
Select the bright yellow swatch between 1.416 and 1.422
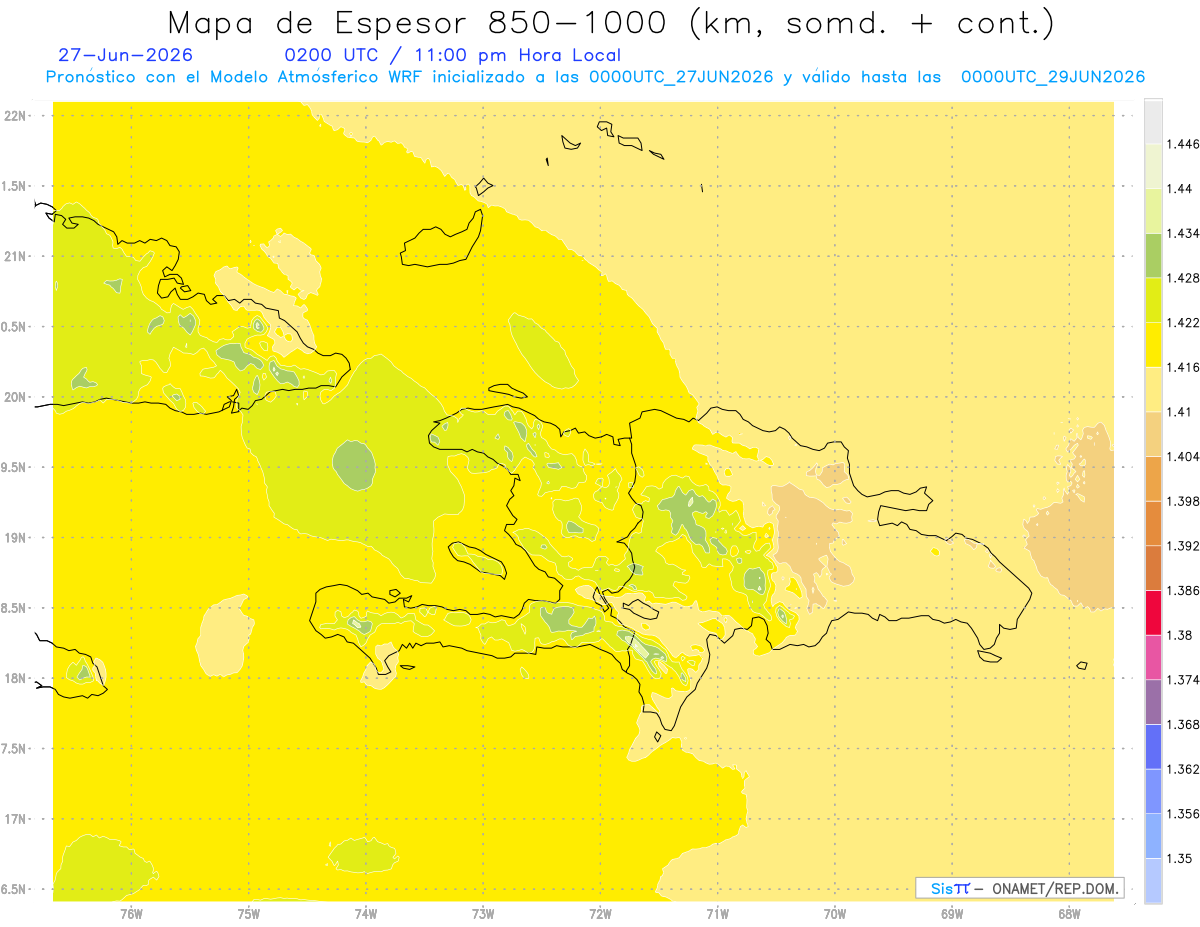pyautogui.click(x=1153, y=344)
